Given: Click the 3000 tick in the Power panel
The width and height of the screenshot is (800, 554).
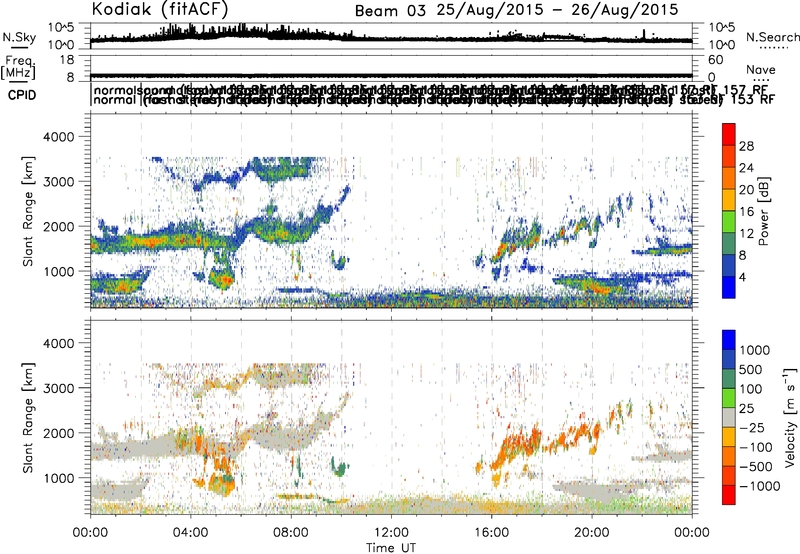Looking at the screenshot, I should coord(61,182).
